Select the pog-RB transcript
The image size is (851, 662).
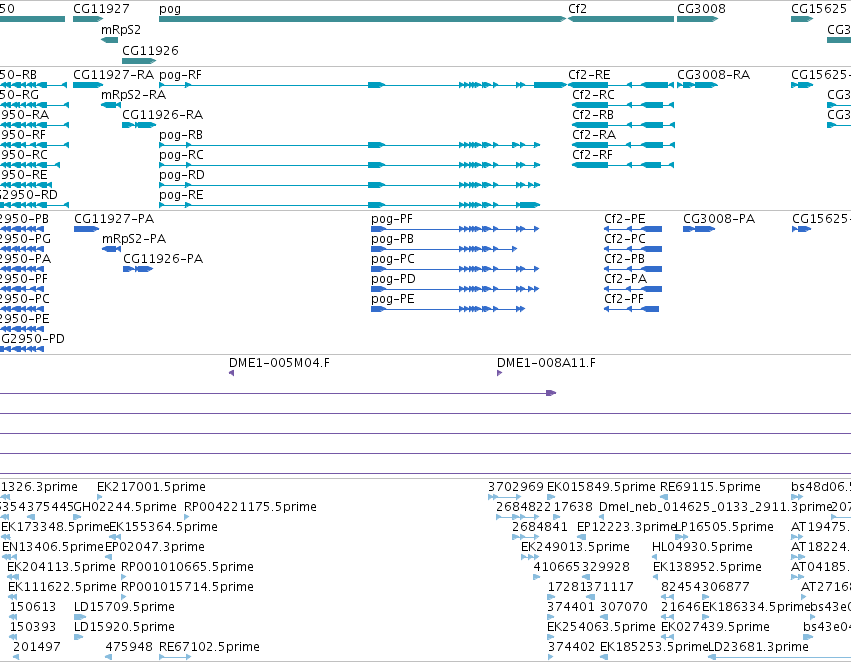click(x=350, y=145)
